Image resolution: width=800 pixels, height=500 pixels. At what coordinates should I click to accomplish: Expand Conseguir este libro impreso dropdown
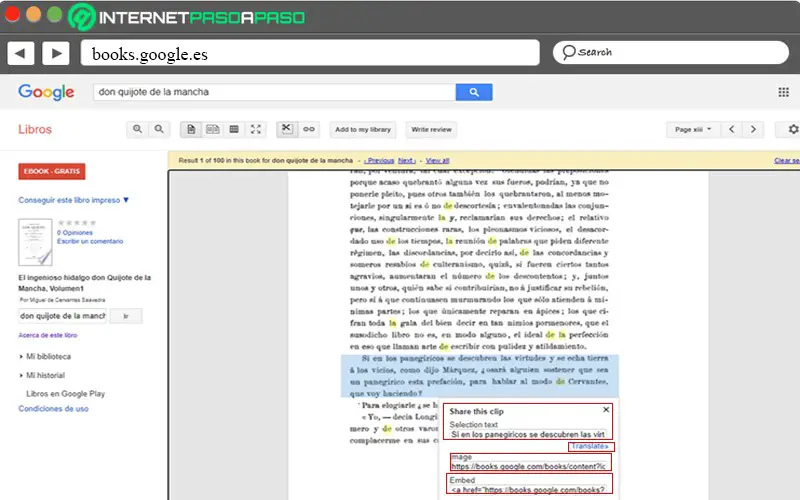[73, 200]
